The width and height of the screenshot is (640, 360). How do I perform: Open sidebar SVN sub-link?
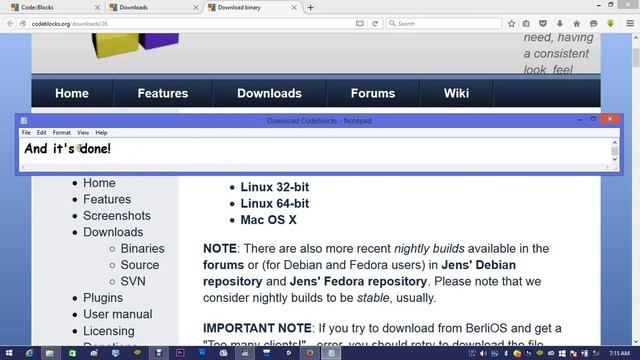click(133, 281)
